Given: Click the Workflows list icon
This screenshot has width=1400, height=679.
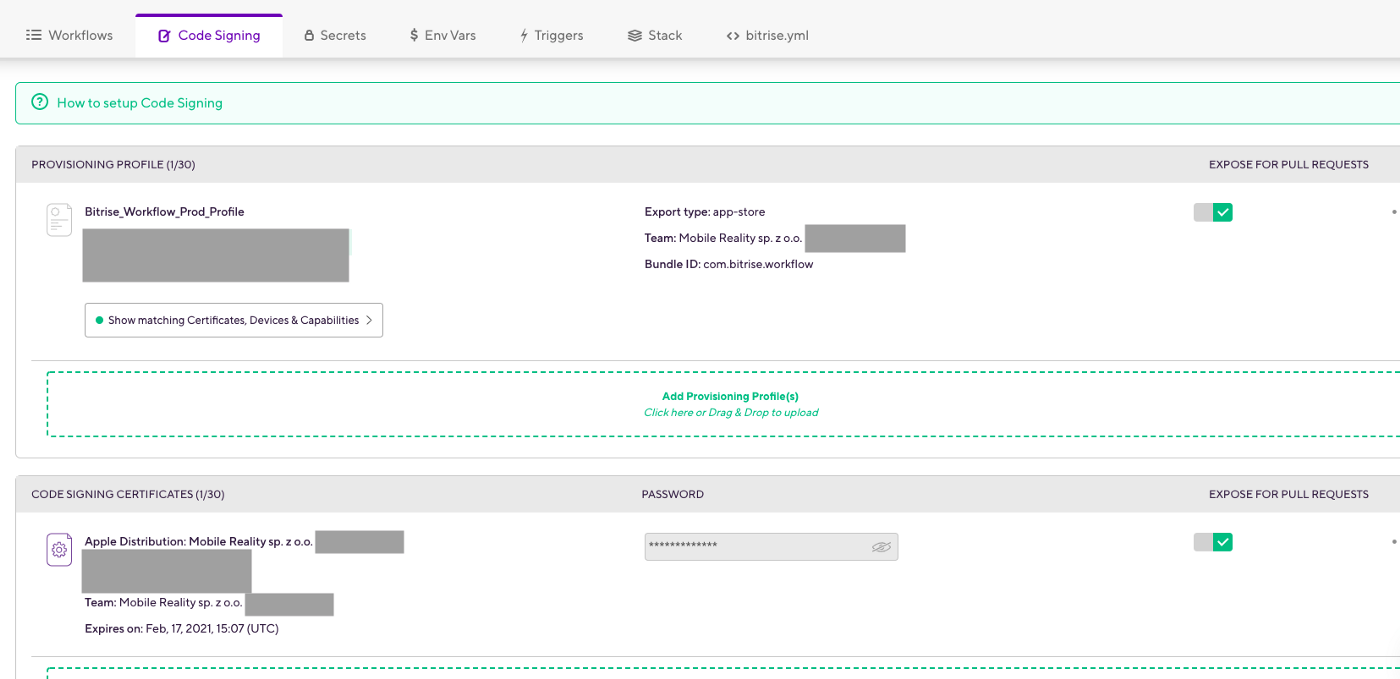Looking at the screenshot, I should click(34, 35).
